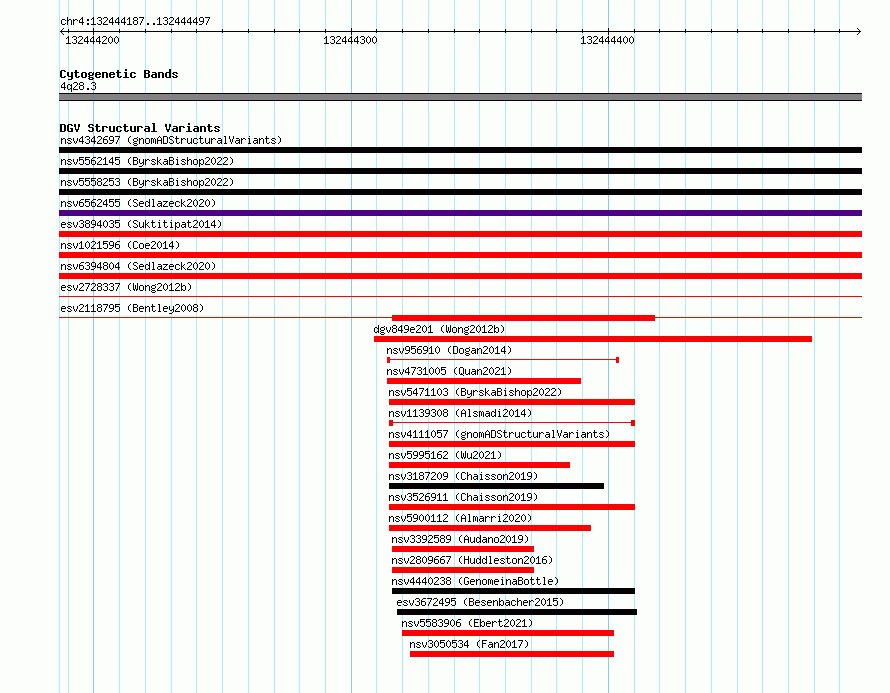Open the nsv4111057 gnomADStructuralVariants label
Viewport: 890px width, 693px height.
coord(499,434)
